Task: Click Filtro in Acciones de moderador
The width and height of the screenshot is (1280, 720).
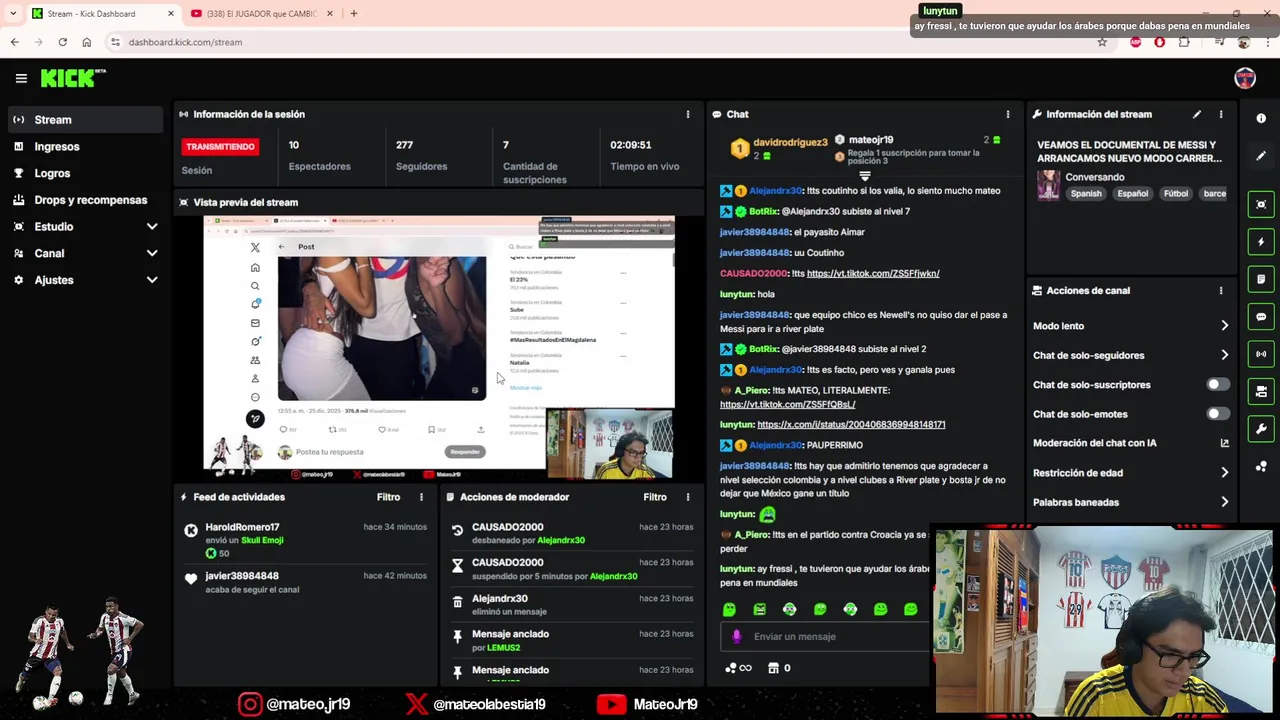Action: [x=655, y=497]
